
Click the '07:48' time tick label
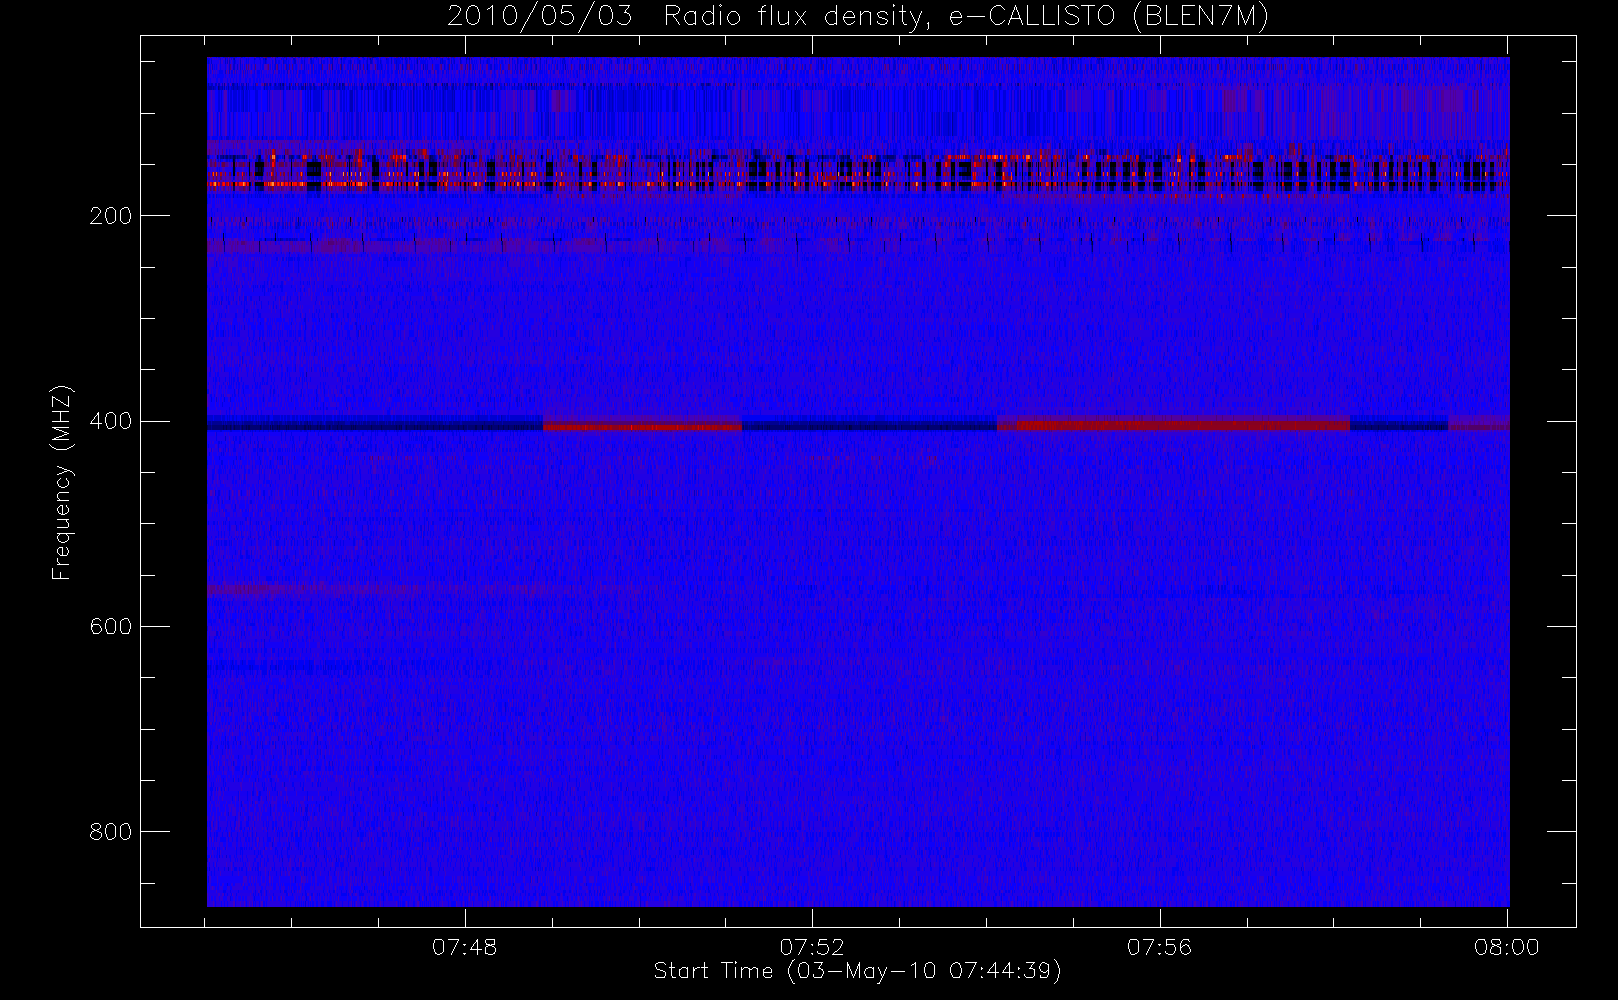(x=464, y=947)
